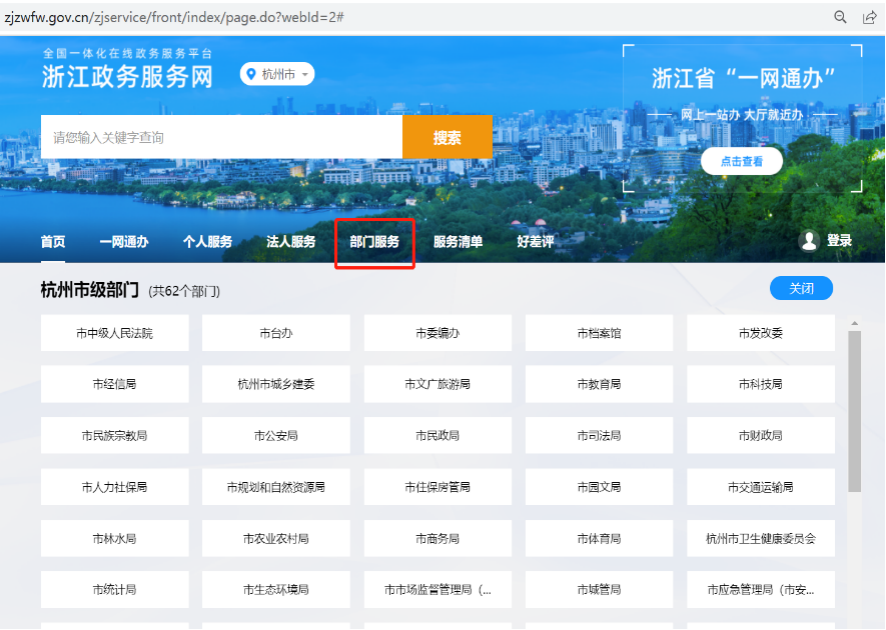Image resolution: width=886 pixels, height=630 pixels.
Task: Click the keyword search input field
Action: coord(221,137)
